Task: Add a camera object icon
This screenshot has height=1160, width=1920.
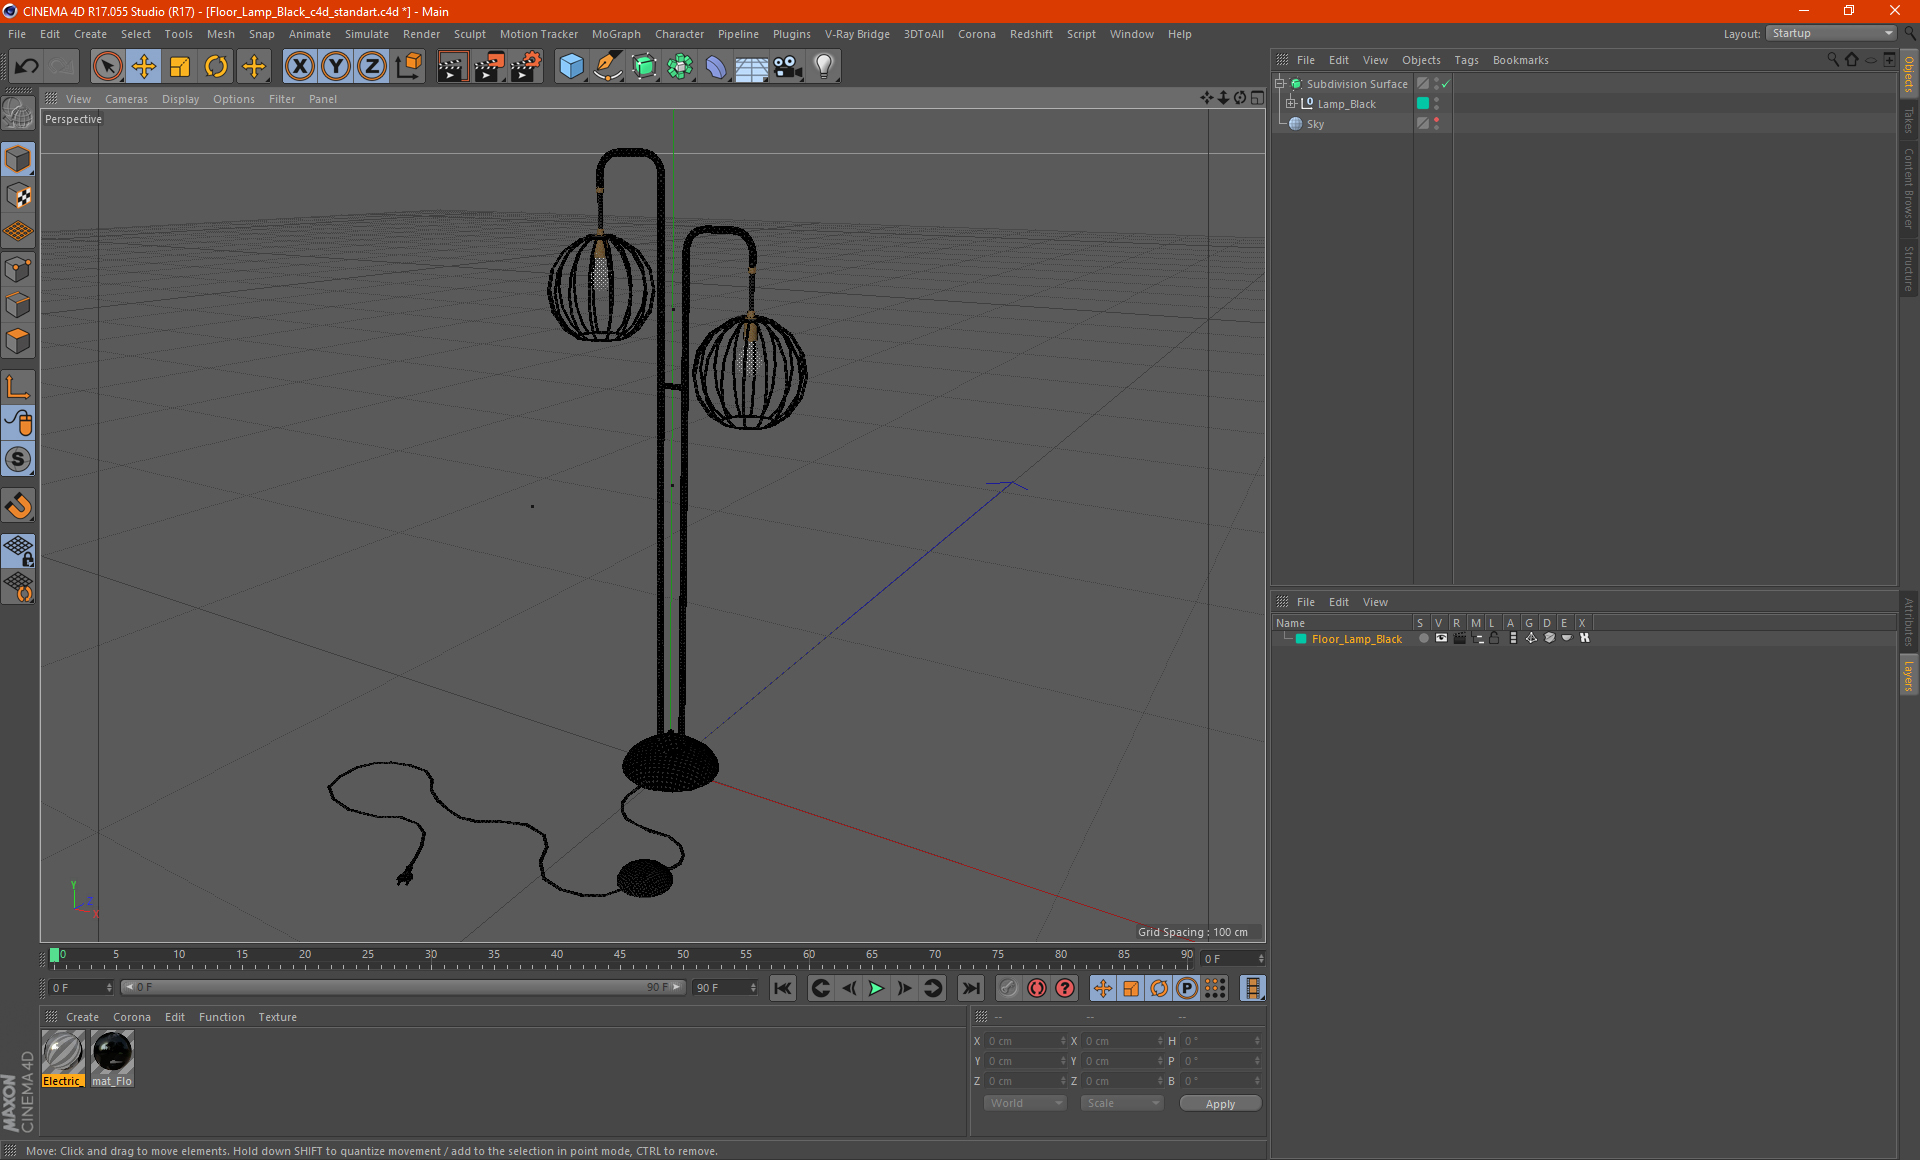Action: tap(788, 67)
